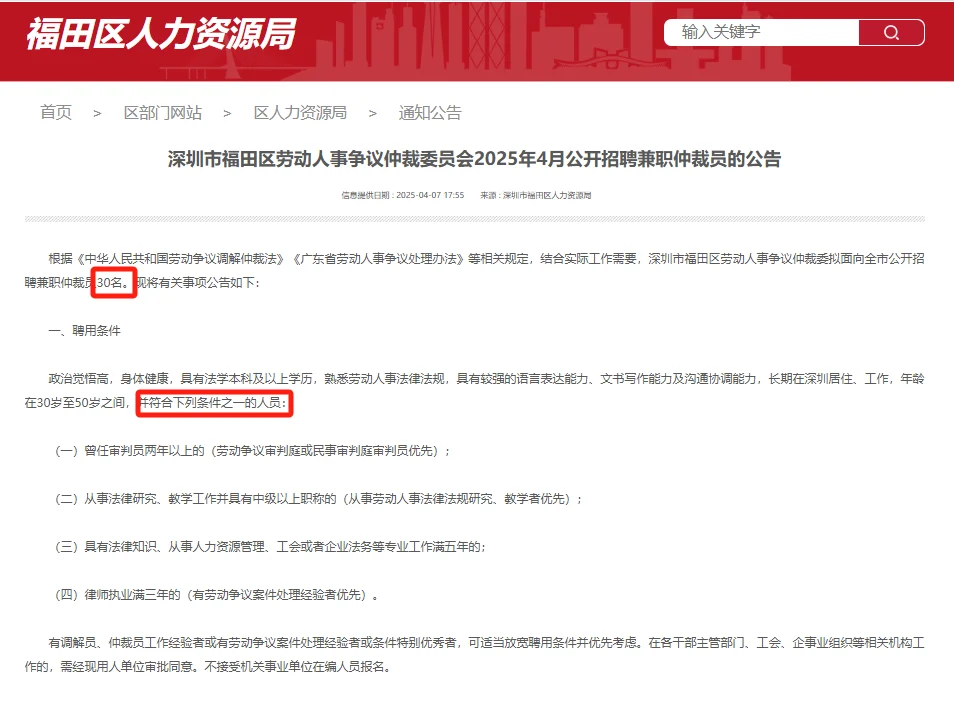Open the 首页 breadcrumb link
954x706 pixels.
tap(54, 112)
